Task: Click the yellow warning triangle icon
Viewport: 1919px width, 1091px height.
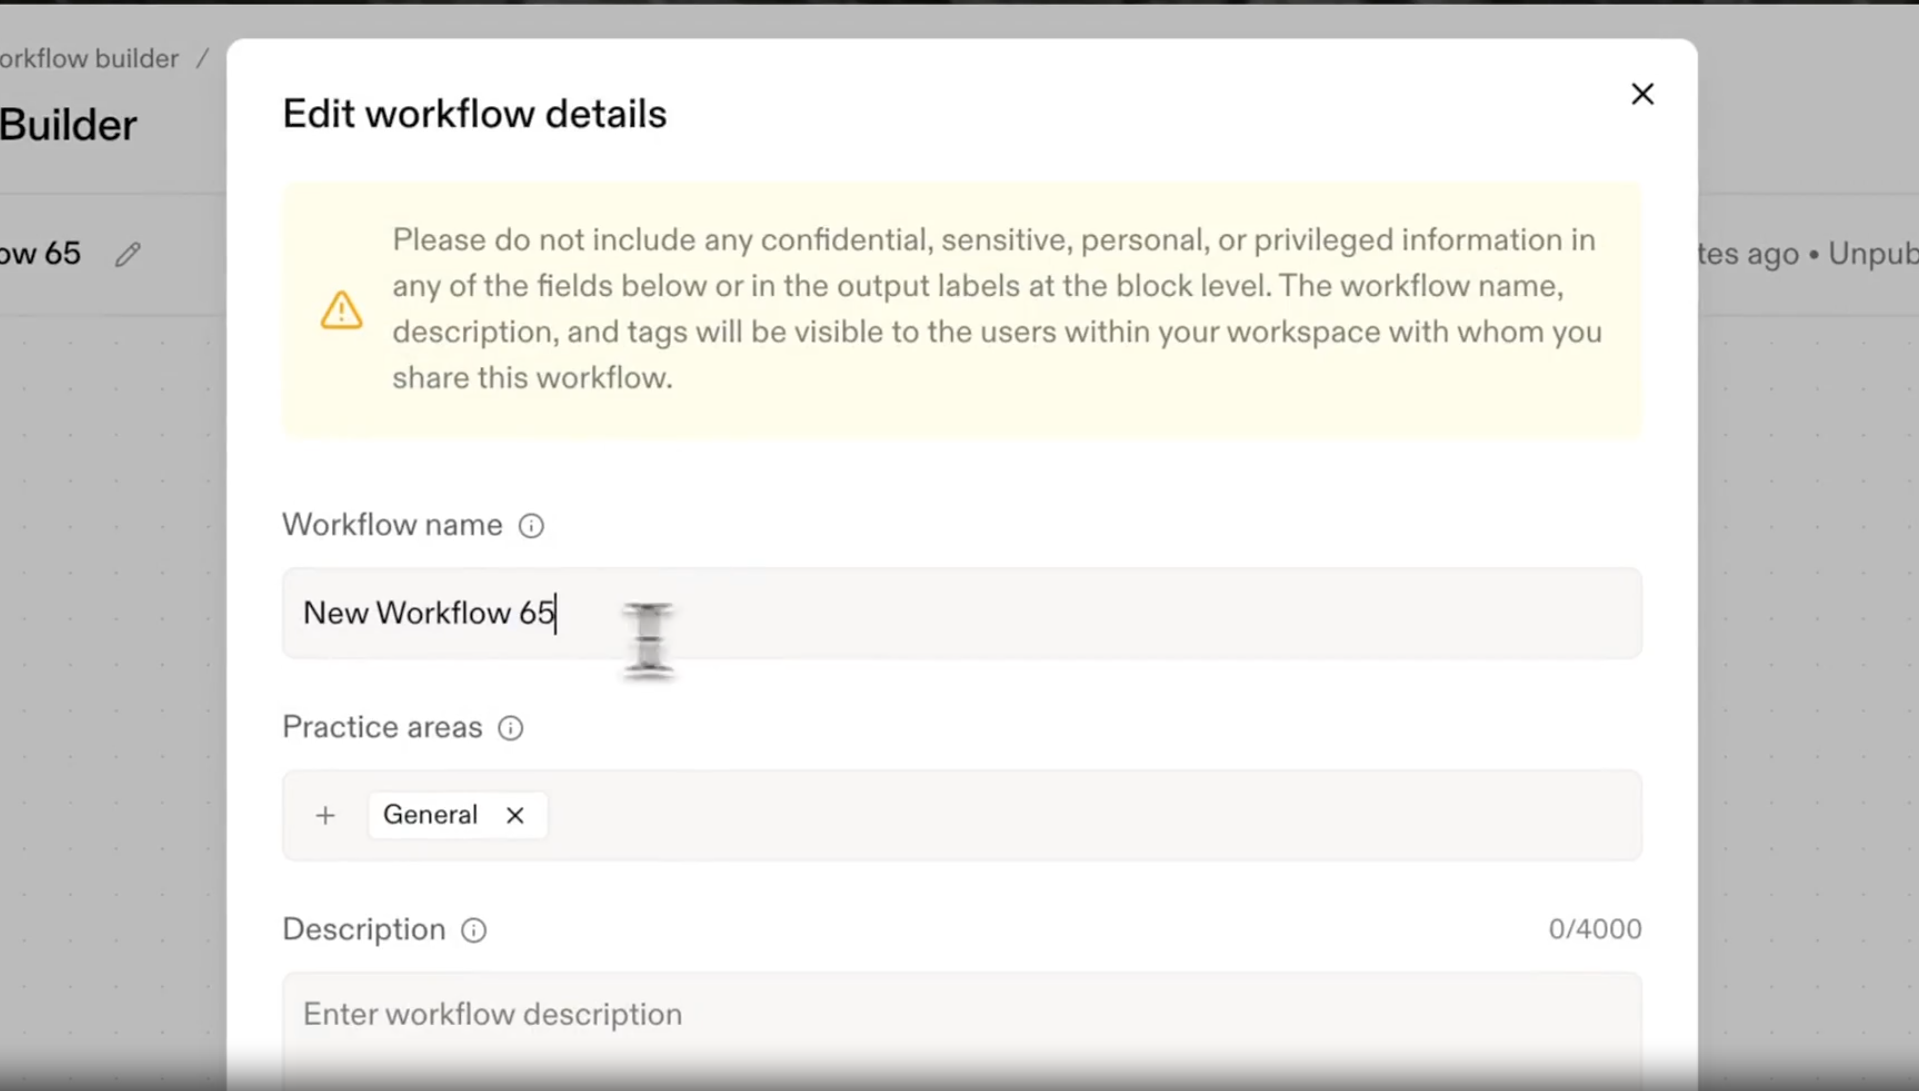Action: coord(341,310)
